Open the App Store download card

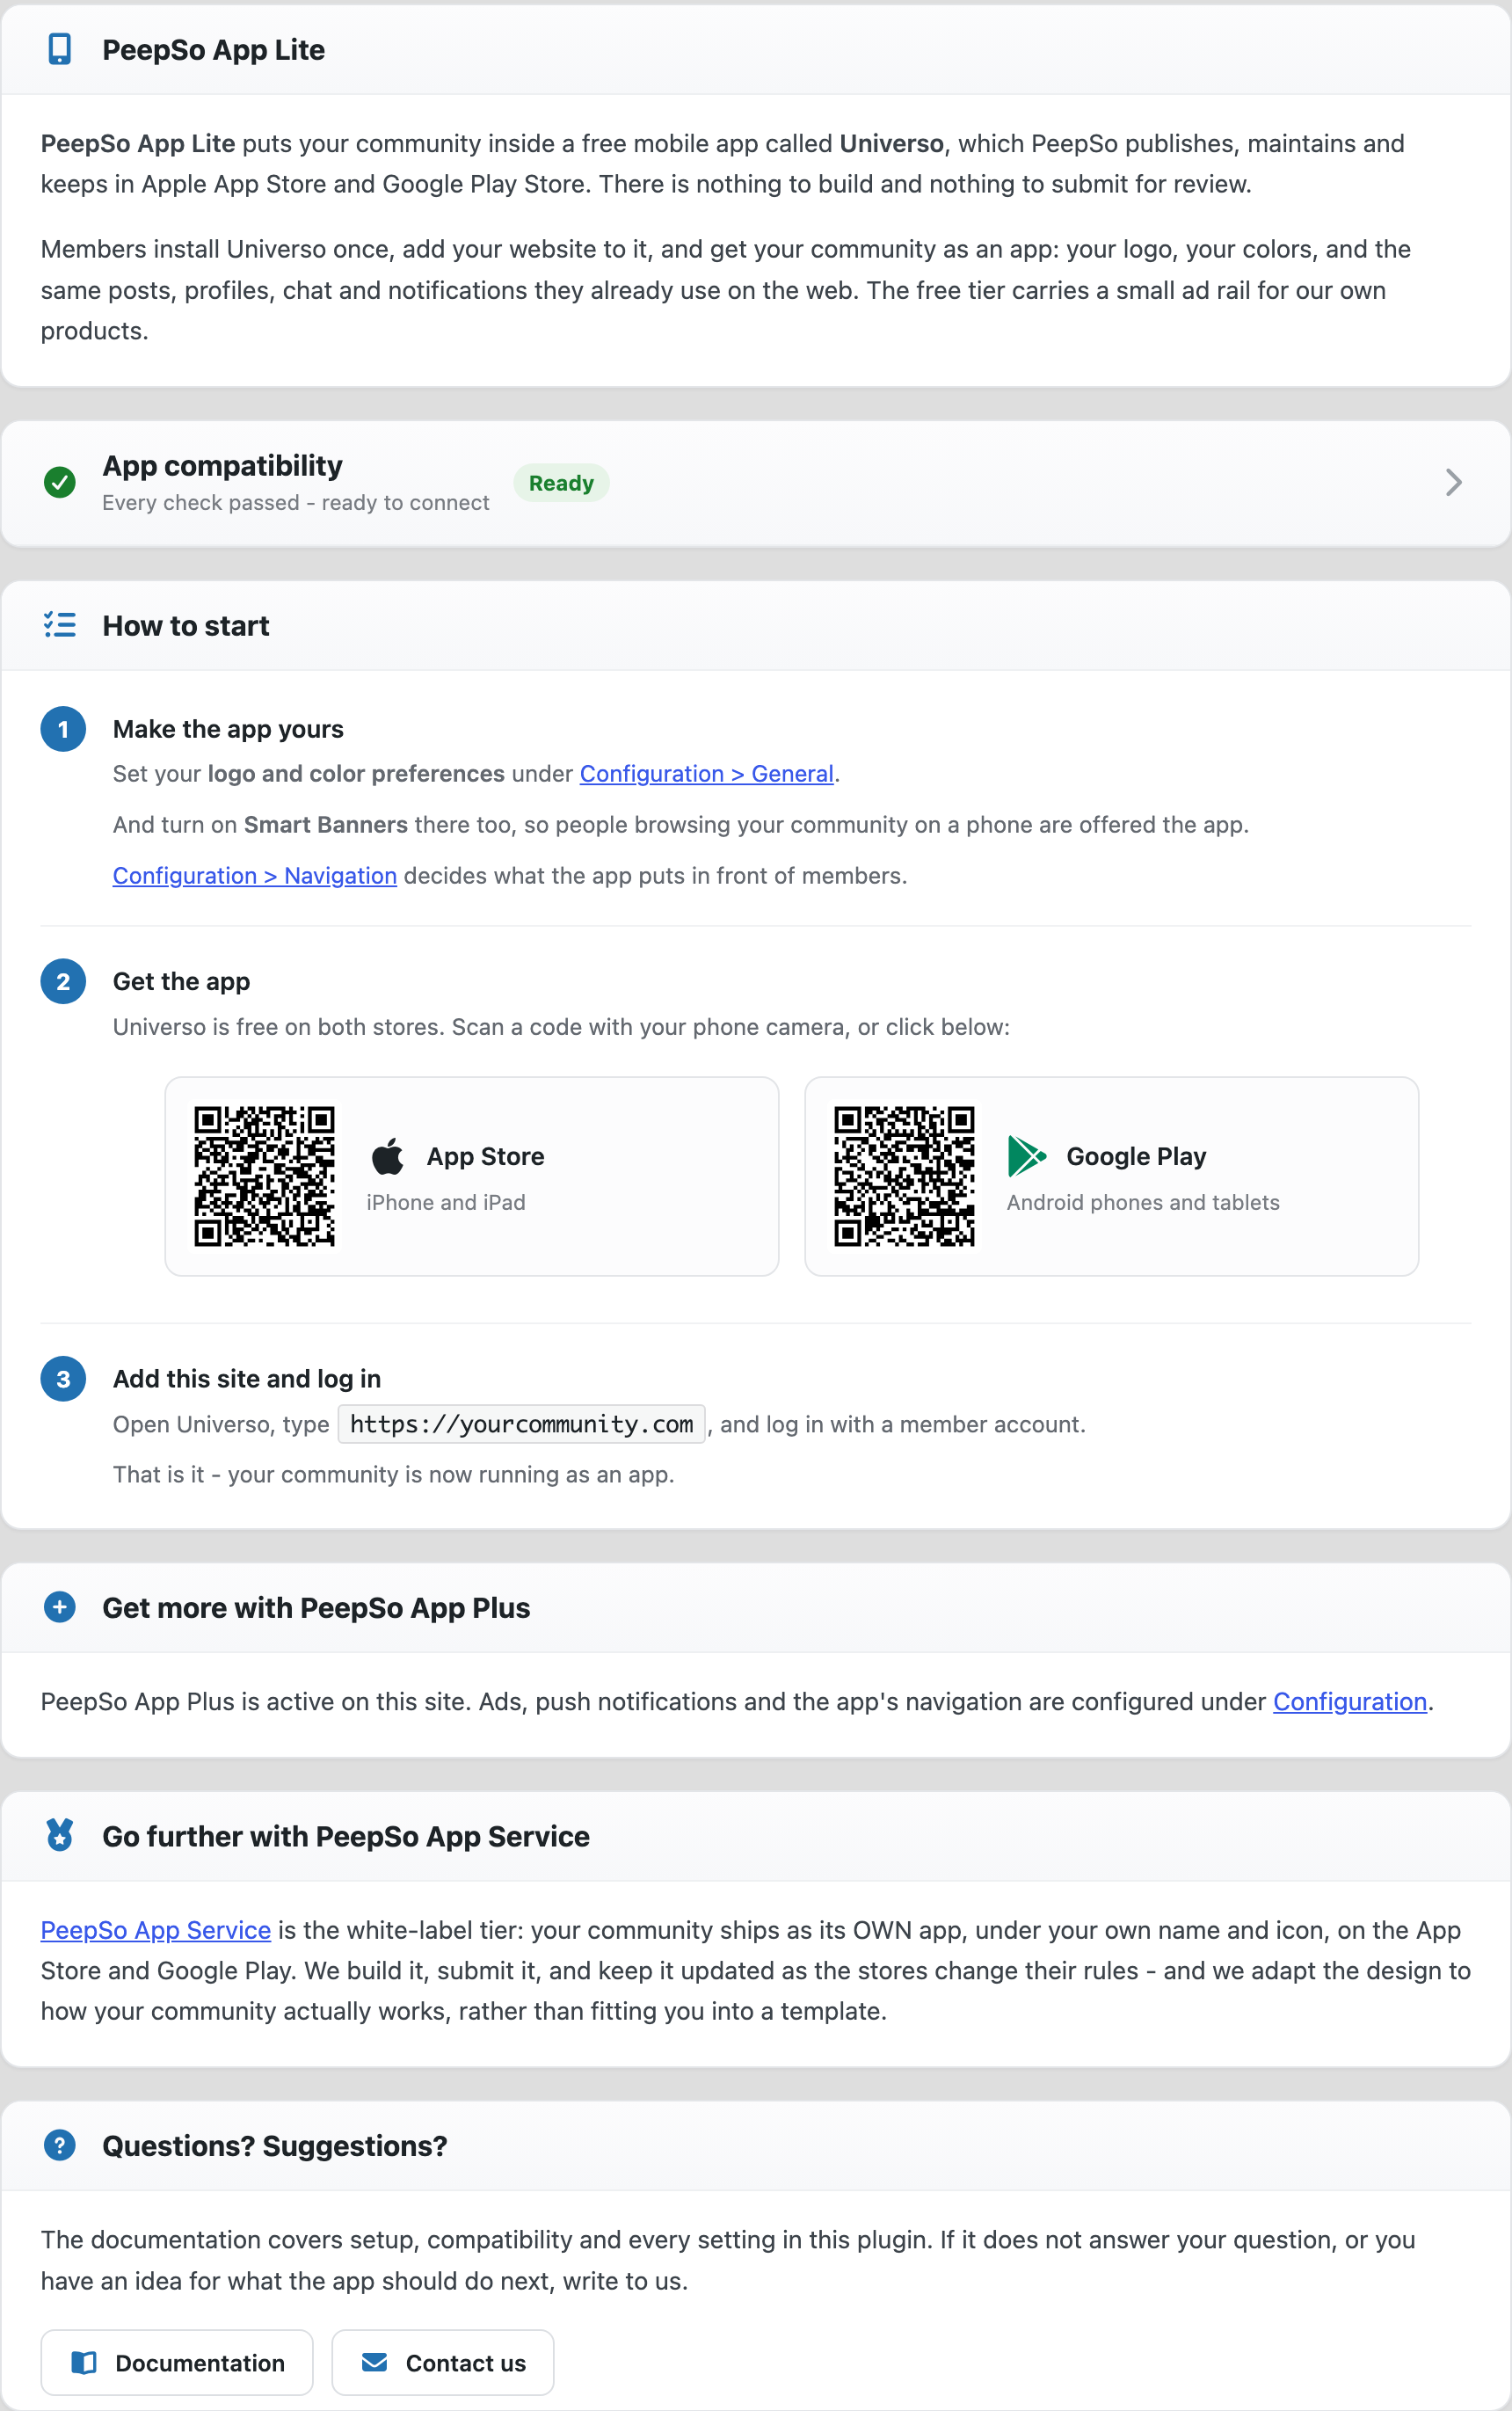point(472,1176)
